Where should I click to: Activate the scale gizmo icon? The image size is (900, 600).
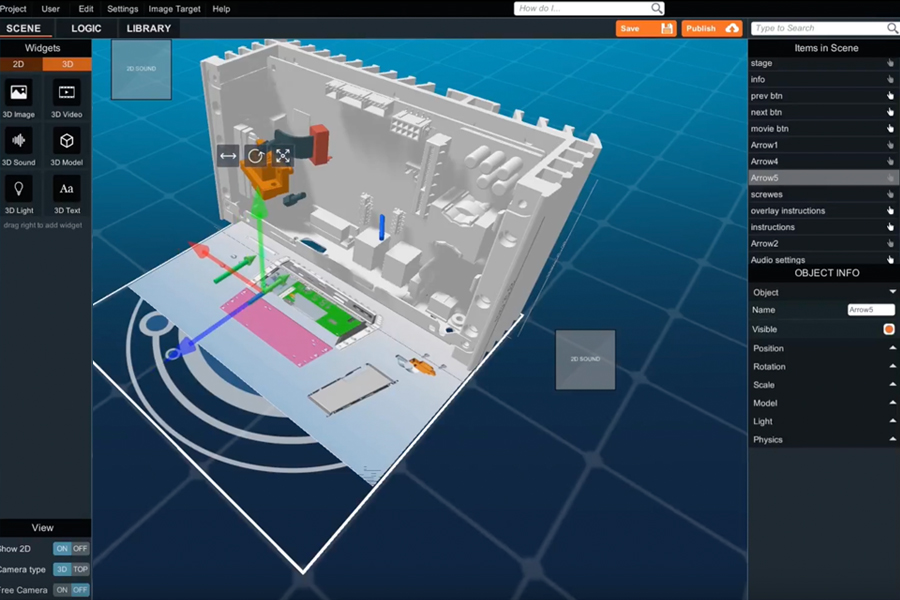[x=283, y=156]
